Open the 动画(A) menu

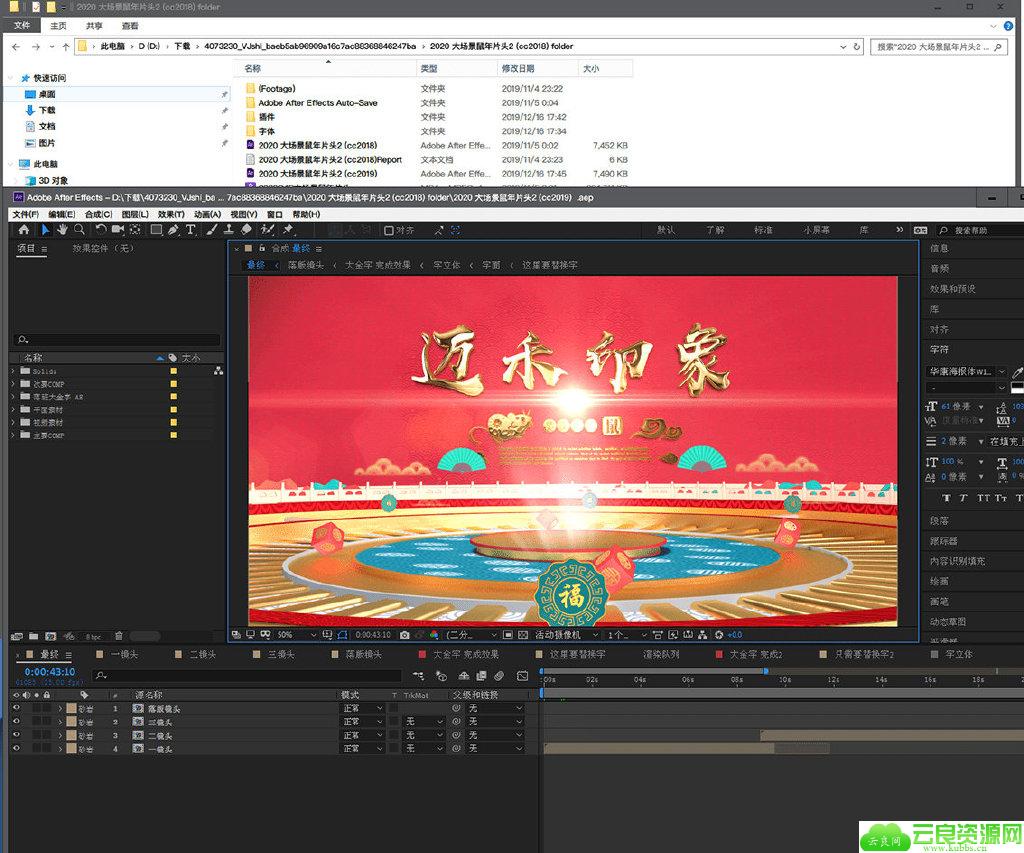click(207, 214)
